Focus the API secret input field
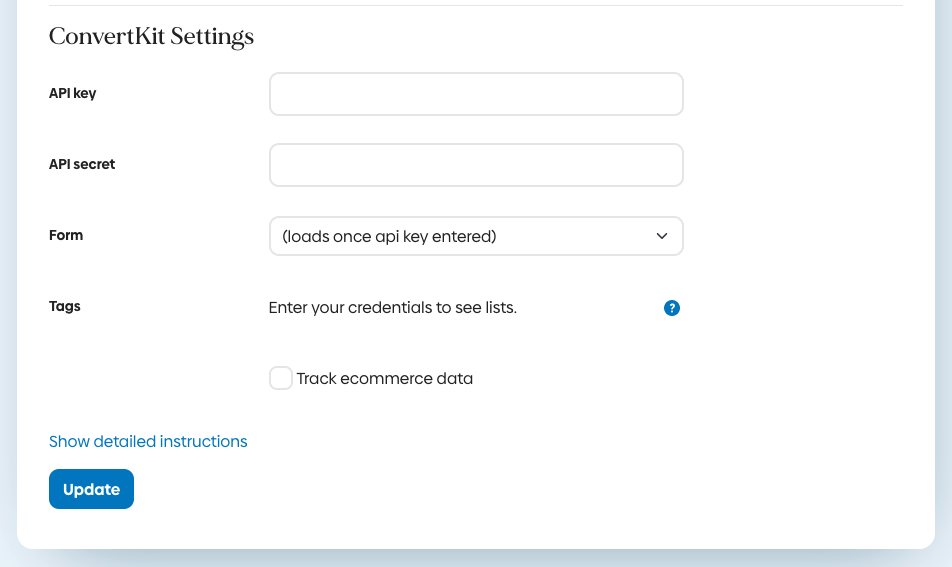This screenshot has height=567, width=952. click(x=476, y=165)
